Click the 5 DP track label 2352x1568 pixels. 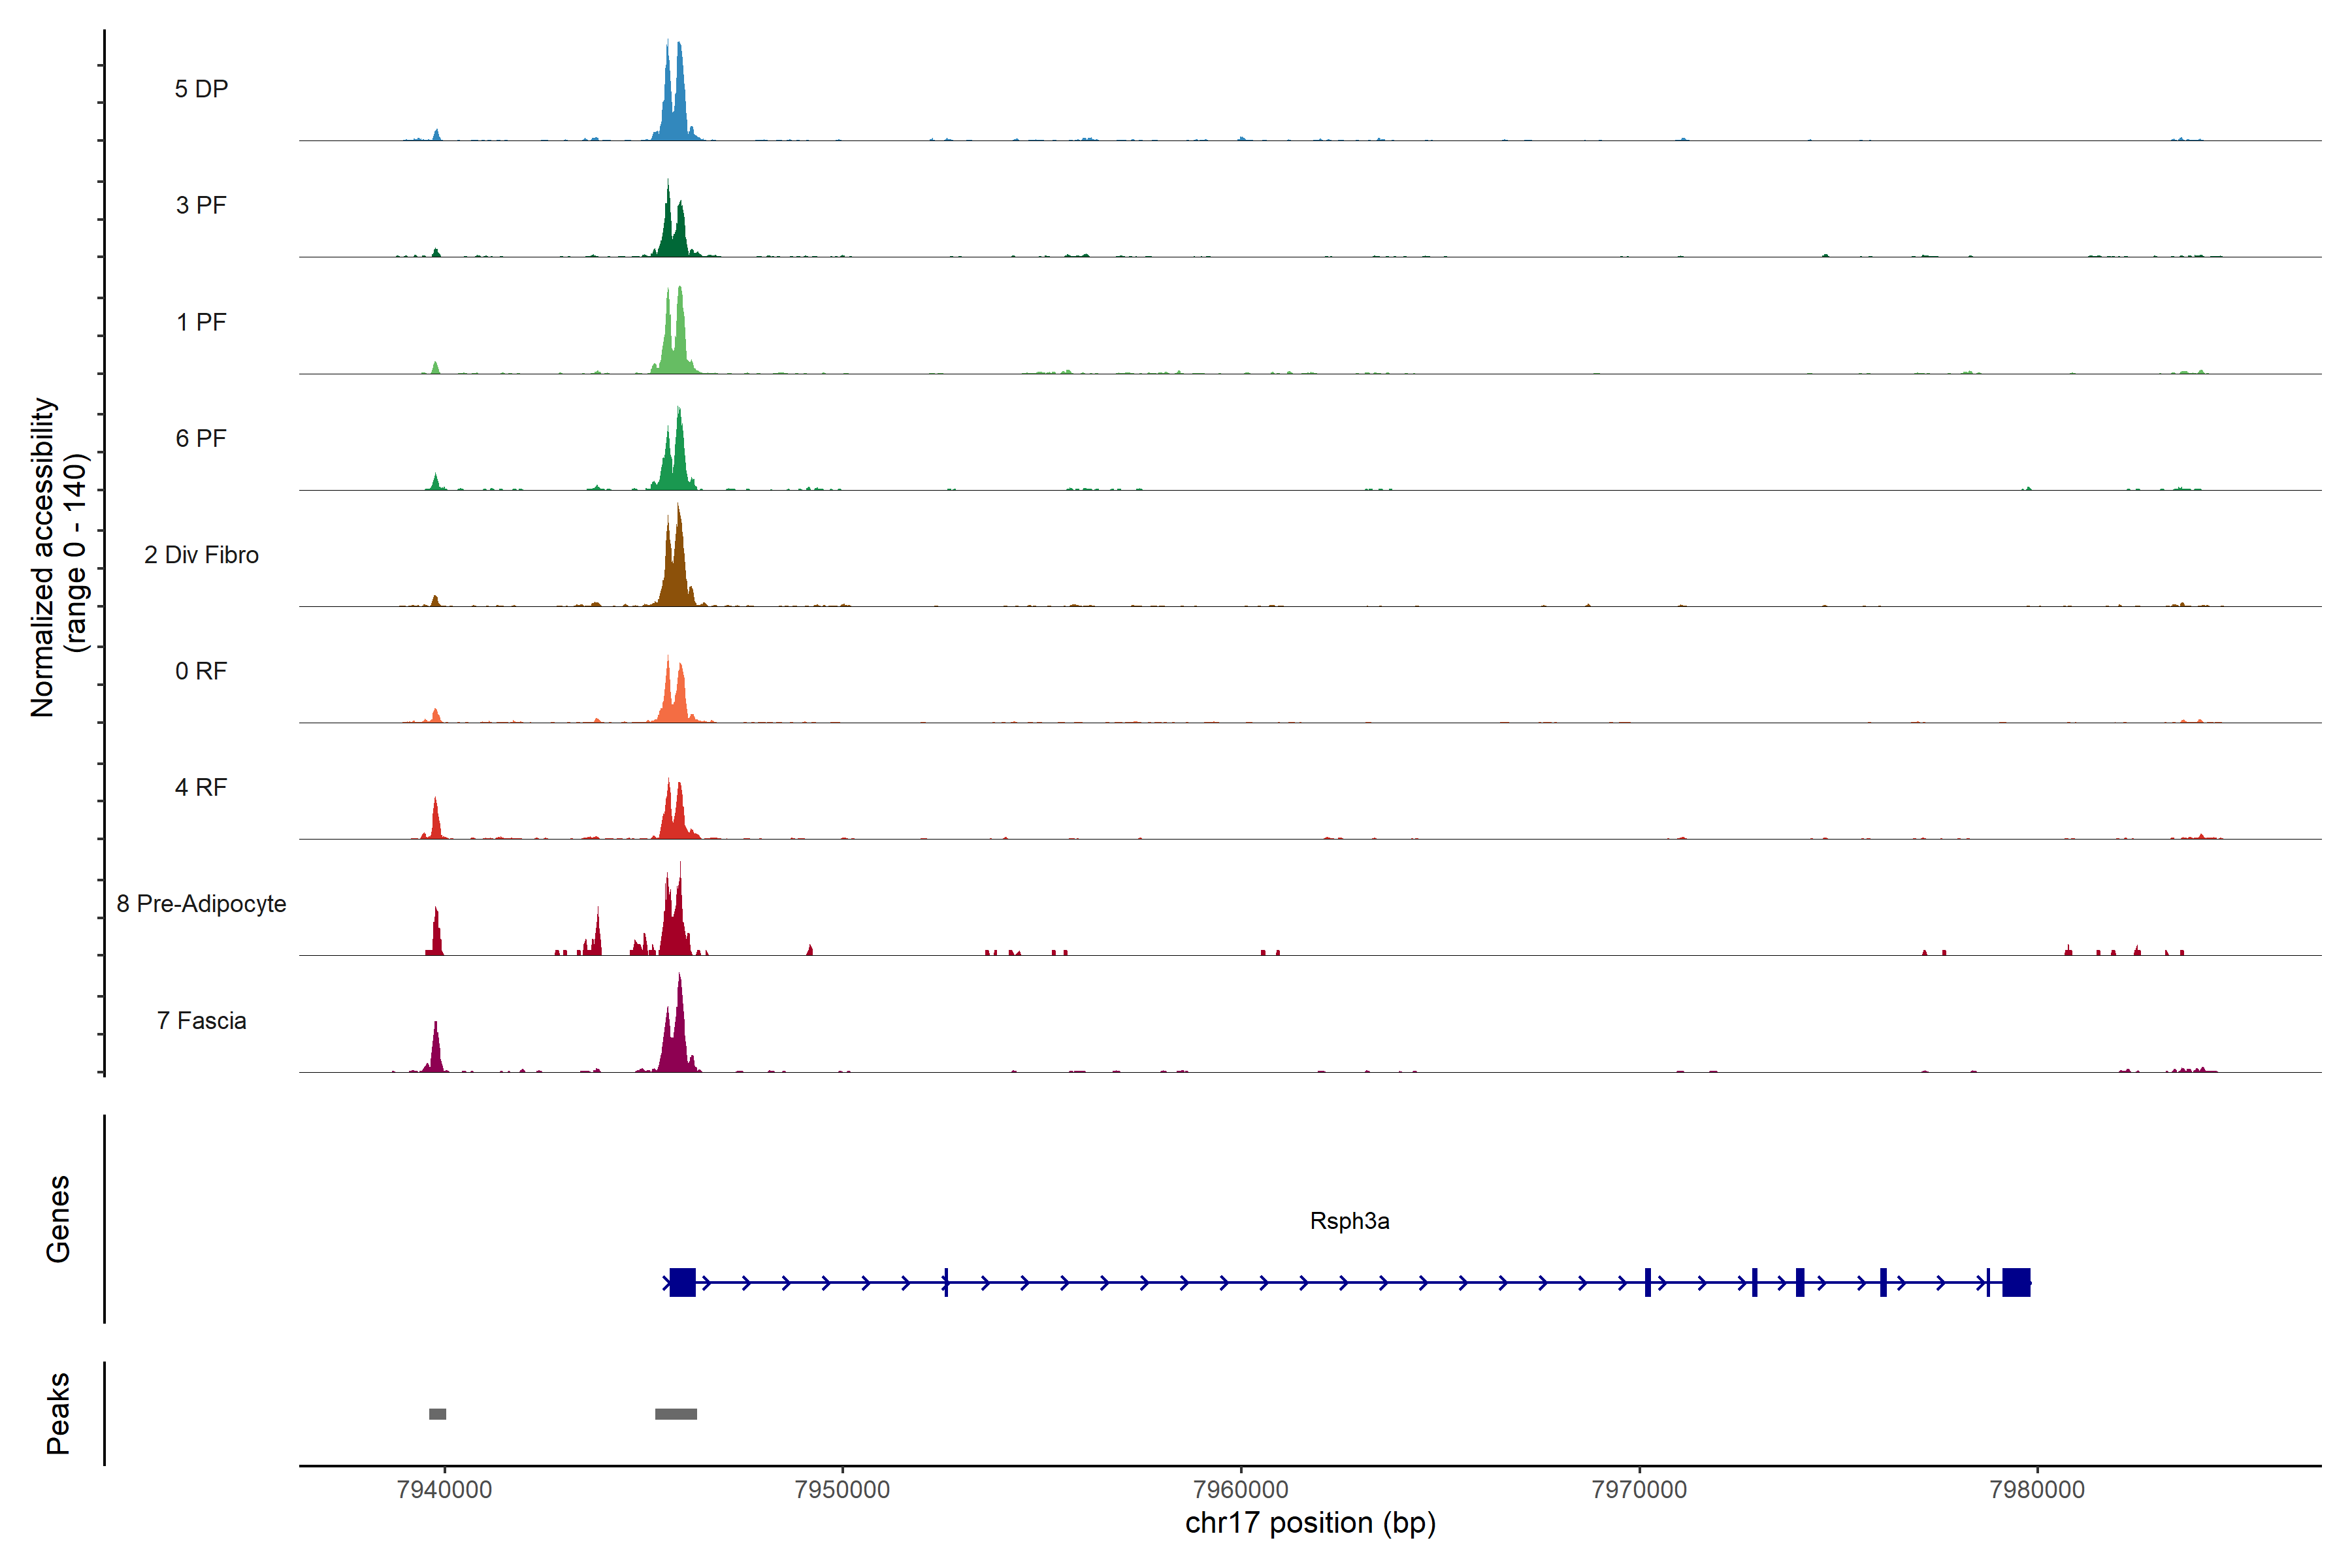pos(201,89)
